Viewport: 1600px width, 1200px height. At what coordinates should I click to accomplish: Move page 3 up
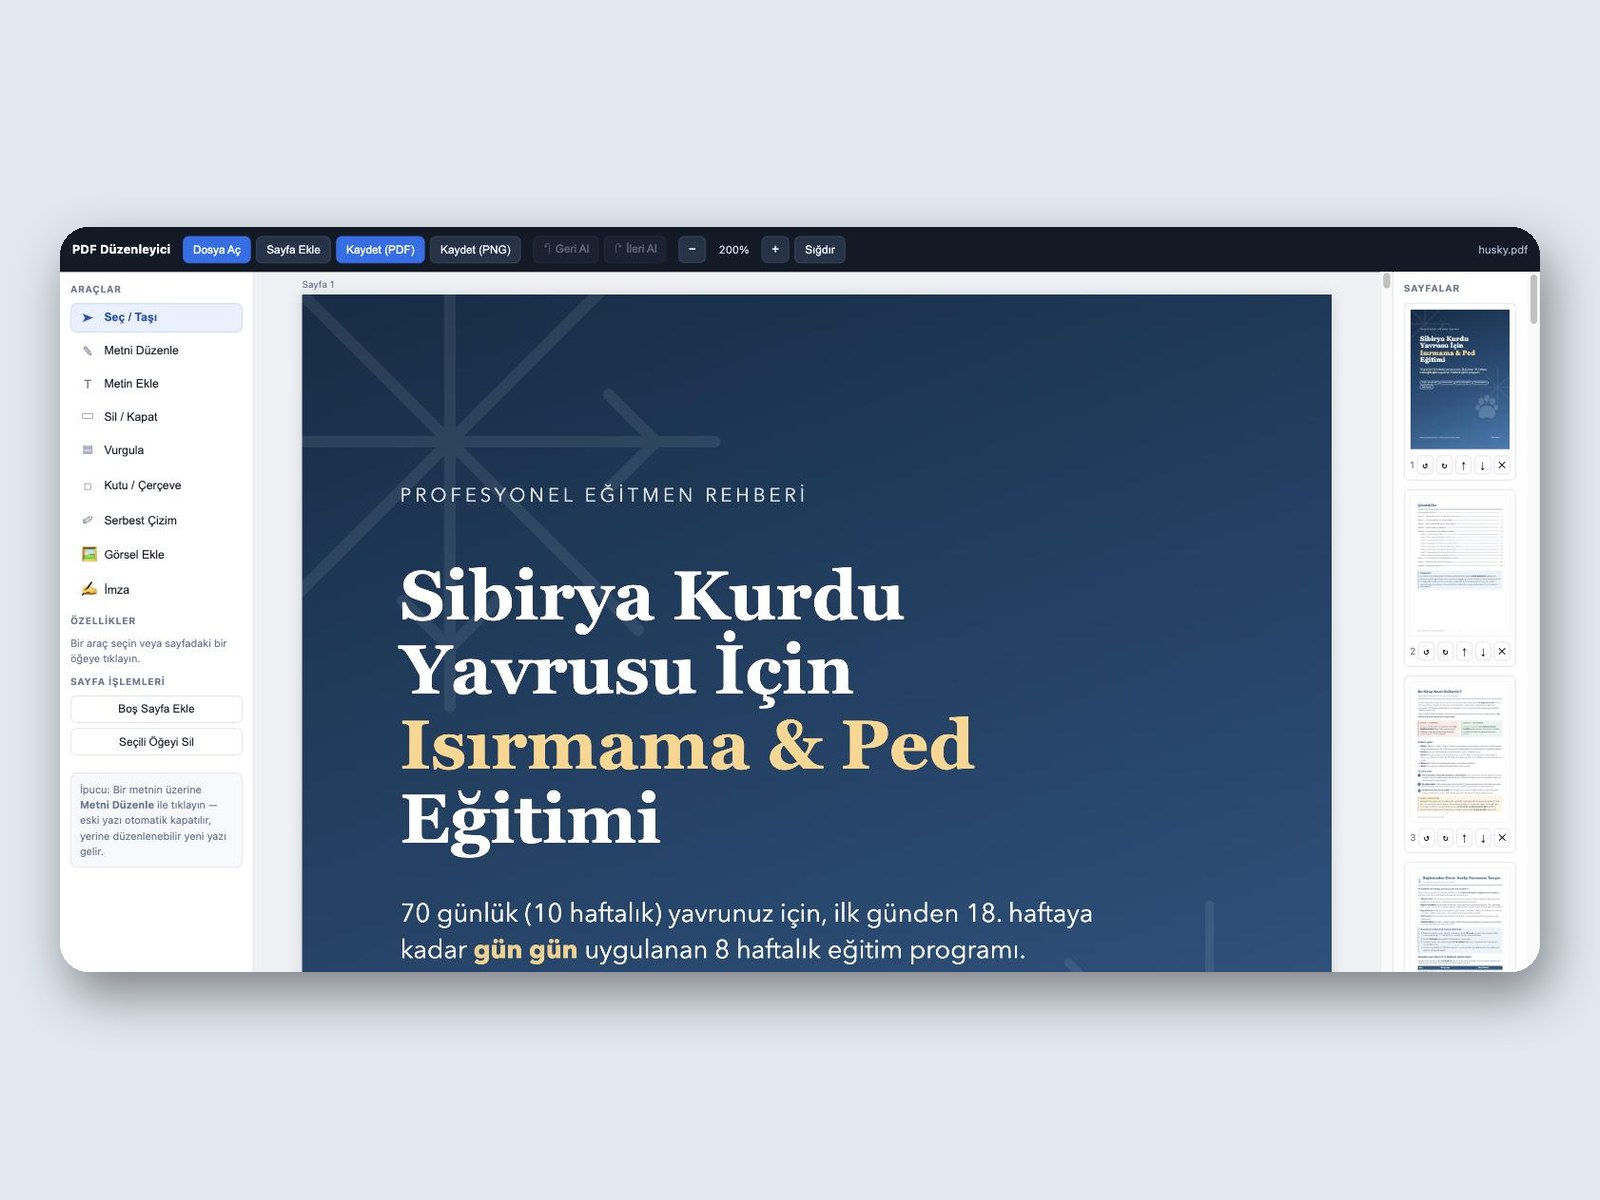(1464, 838)
